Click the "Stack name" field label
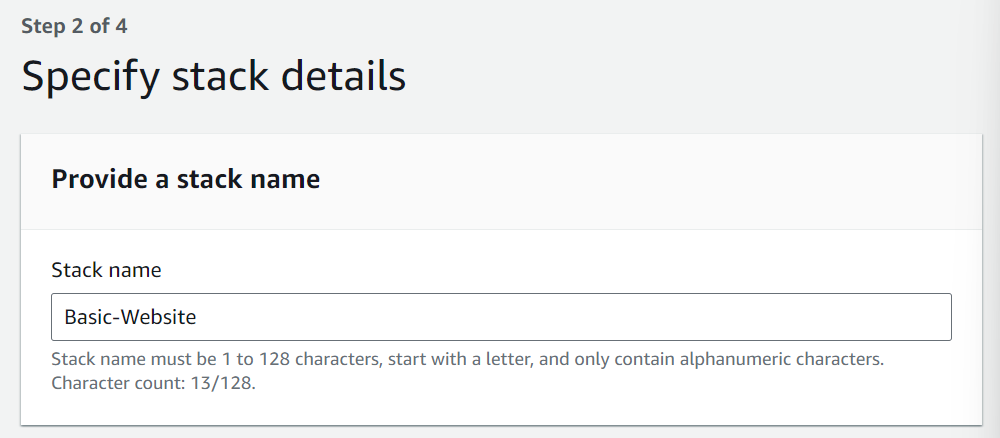 pyautogui.click(x=106, y=270)
